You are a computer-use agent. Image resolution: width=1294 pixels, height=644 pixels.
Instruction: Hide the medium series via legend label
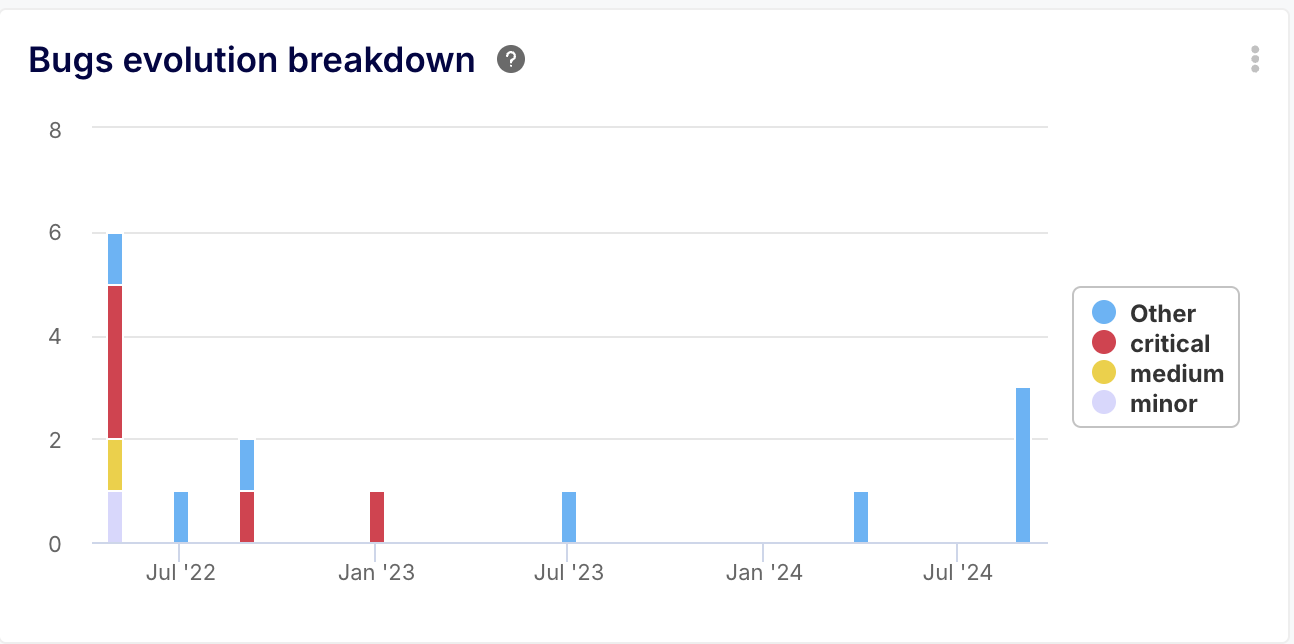tap(1176, 373)
